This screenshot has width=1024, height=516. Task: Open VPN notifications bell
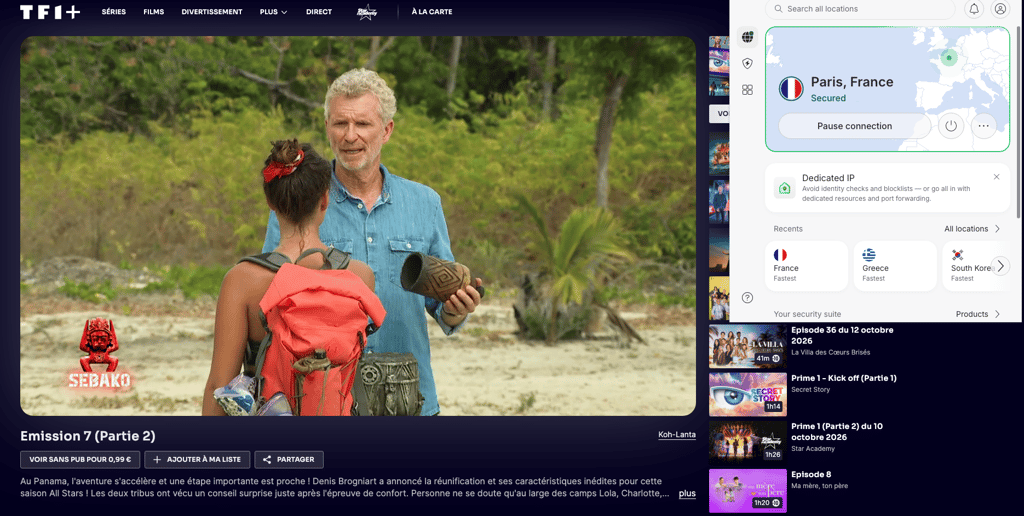(x=974, y=9)
